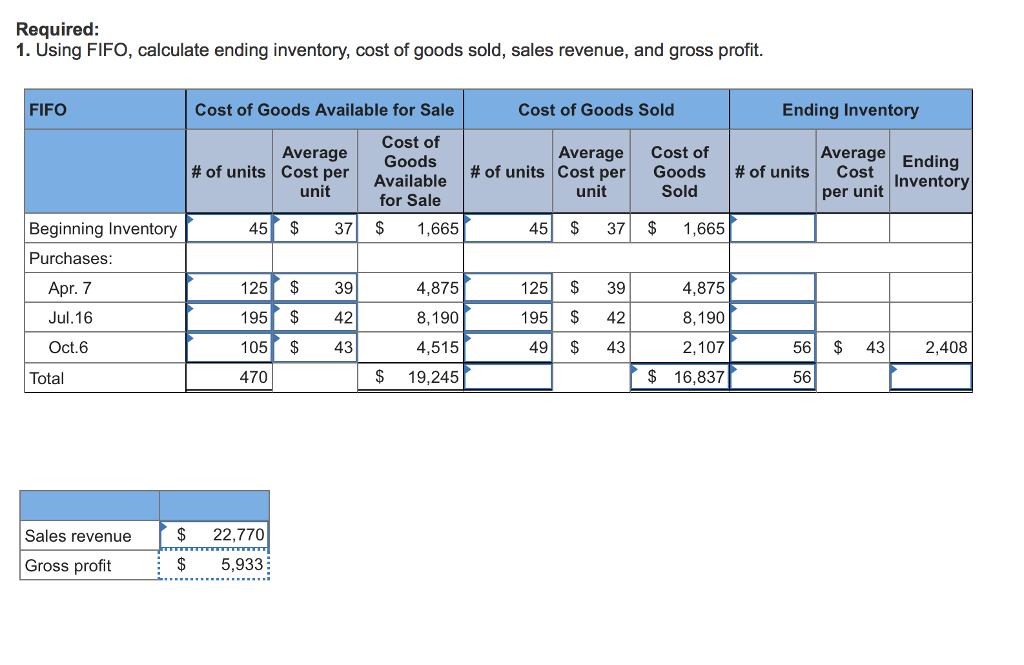Viewport: 1024px width, 665px height.
Task: Select the Cost of Goods Sold column header
Action: coord(599,109)
